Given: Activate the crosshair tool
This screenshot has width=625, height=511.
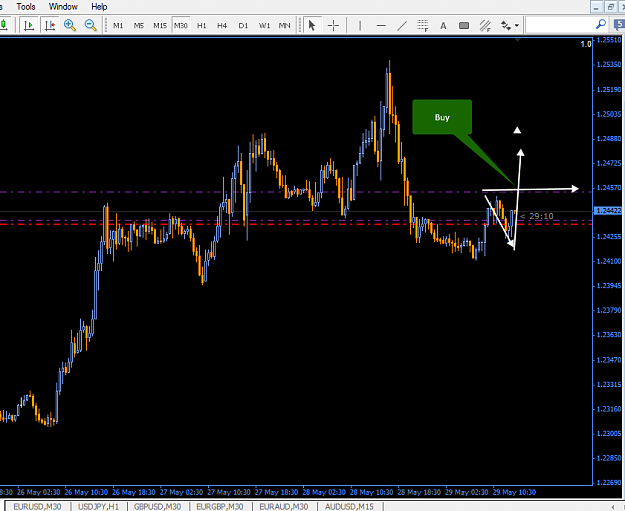Looking at the screenshot, I should pos(333,26).
